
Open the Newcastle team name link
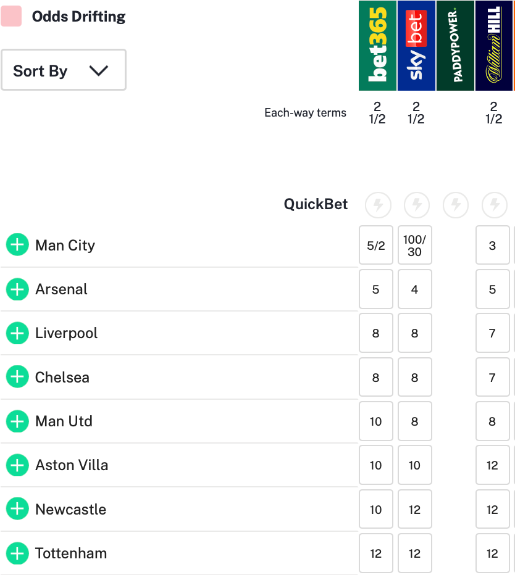coord(71,509)
